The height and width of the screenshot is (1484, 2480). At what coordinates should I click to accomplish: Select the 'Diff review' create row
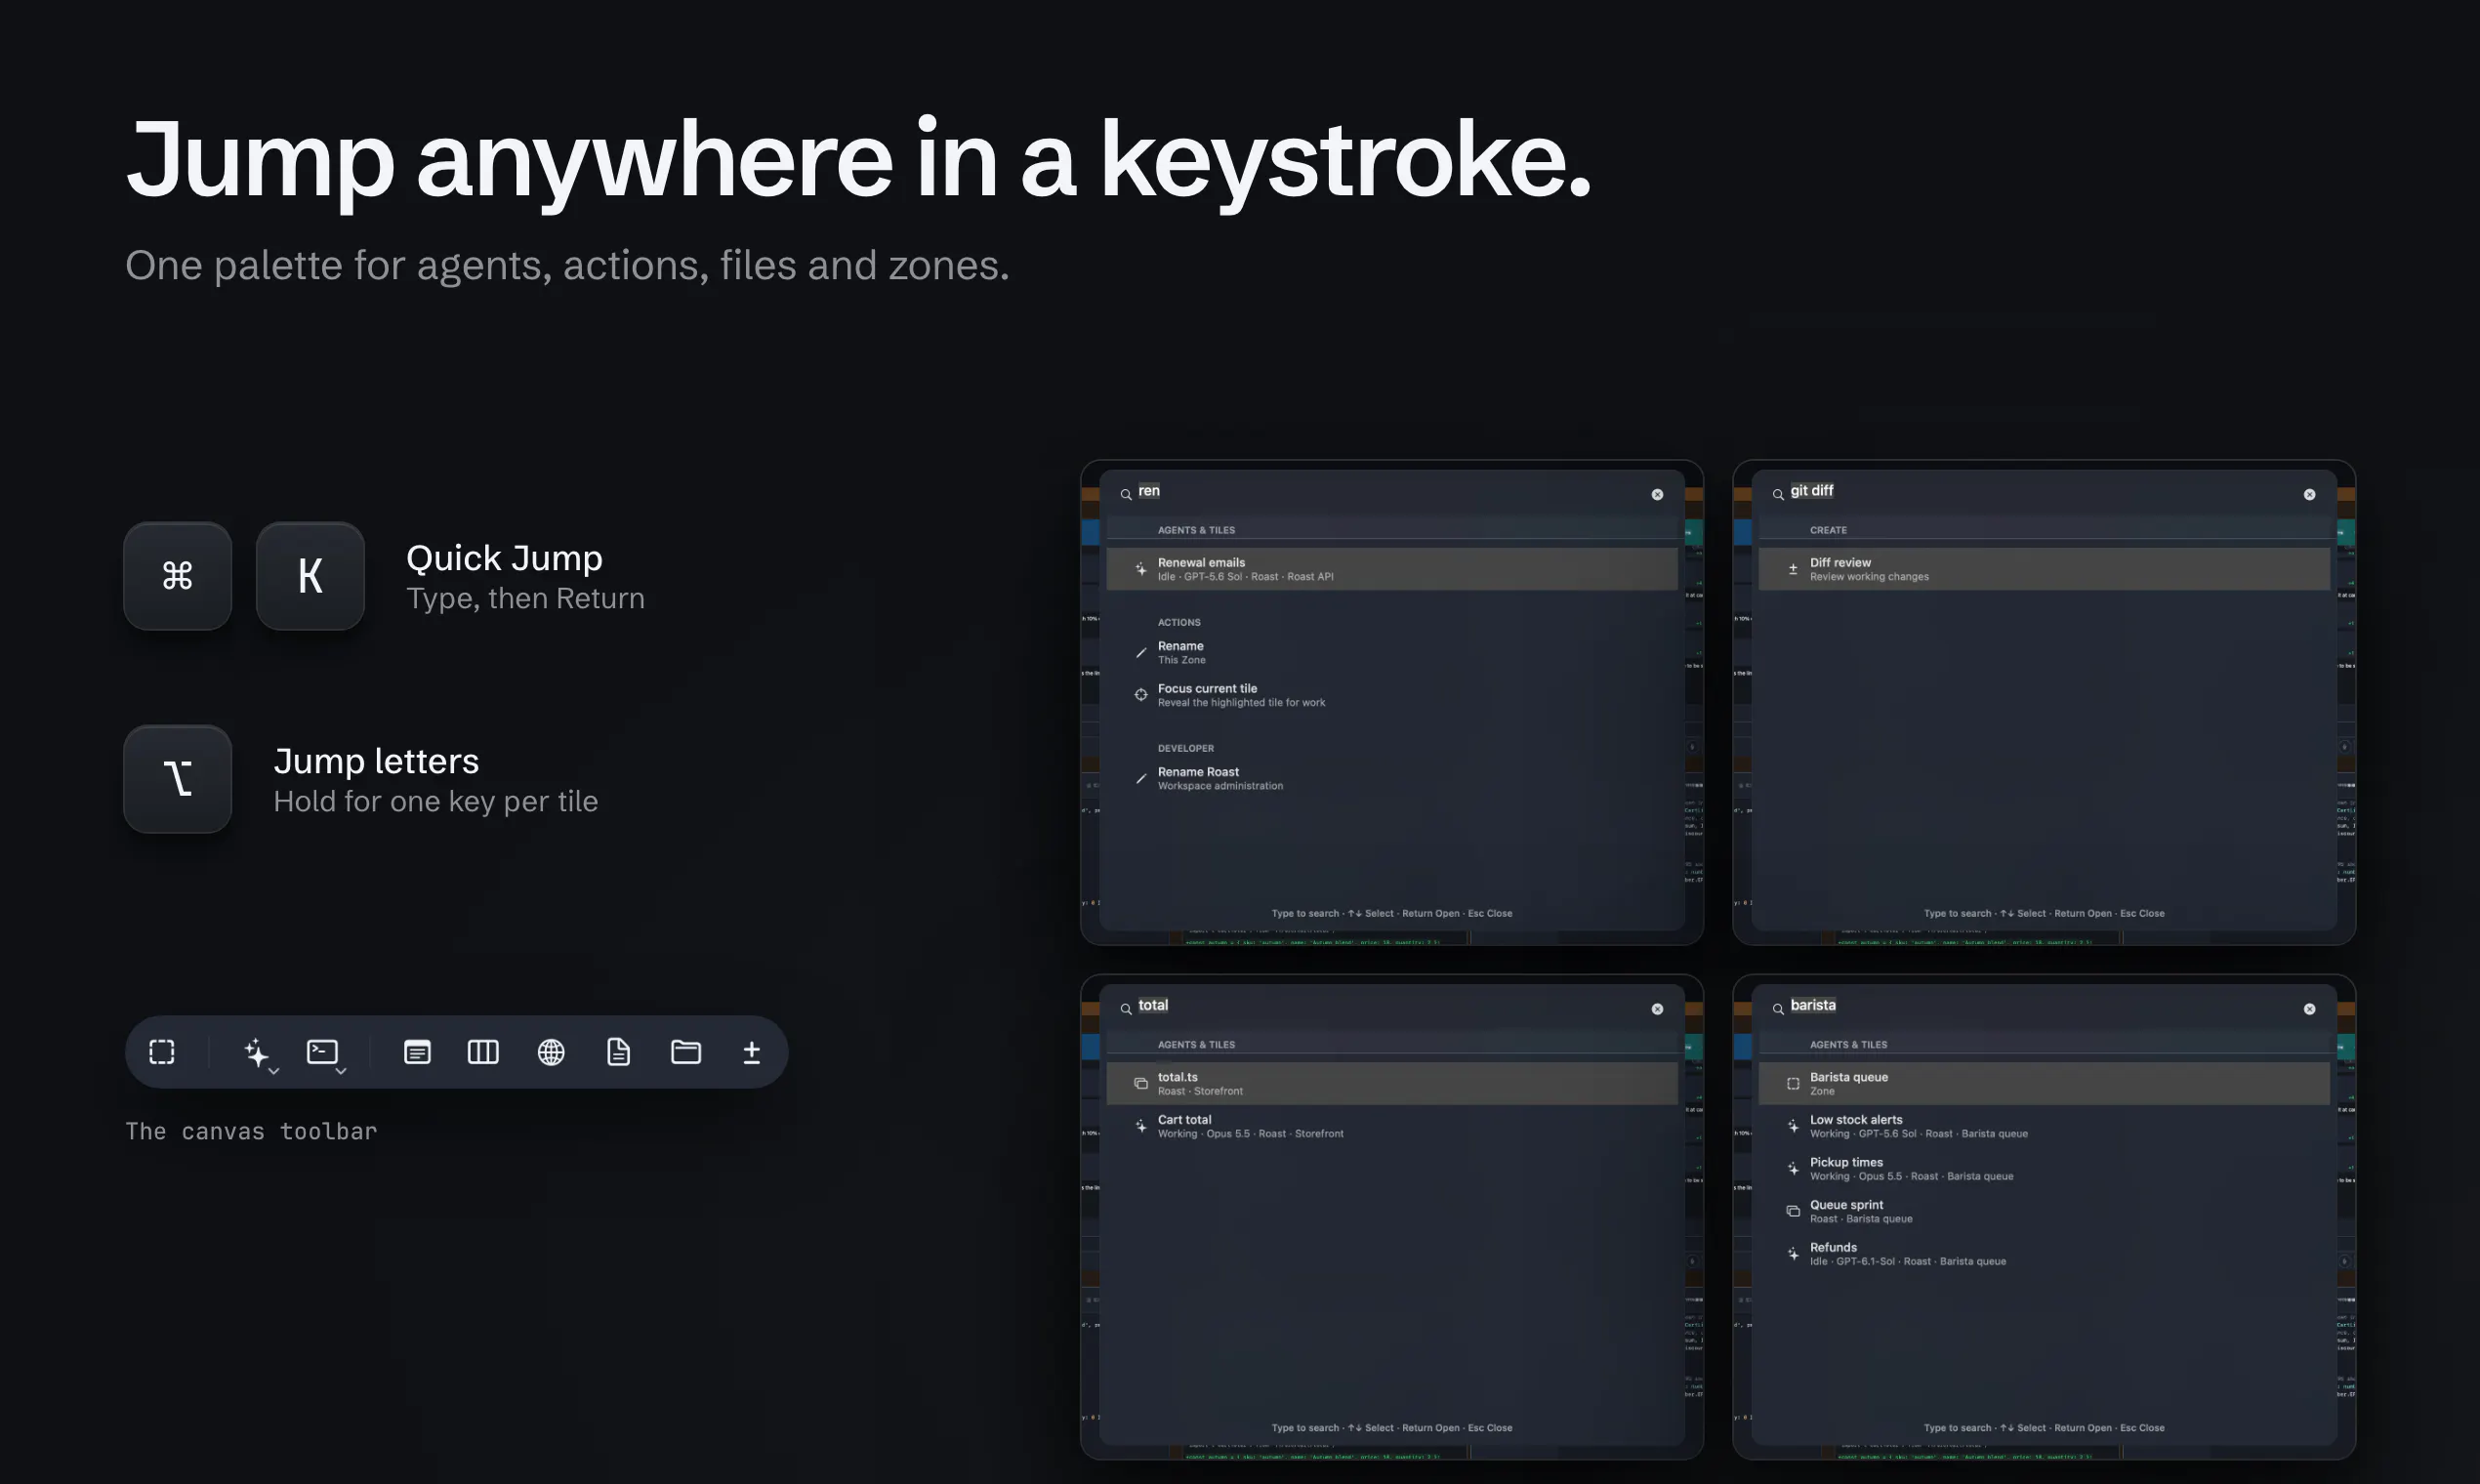(x=2044, y=569)
